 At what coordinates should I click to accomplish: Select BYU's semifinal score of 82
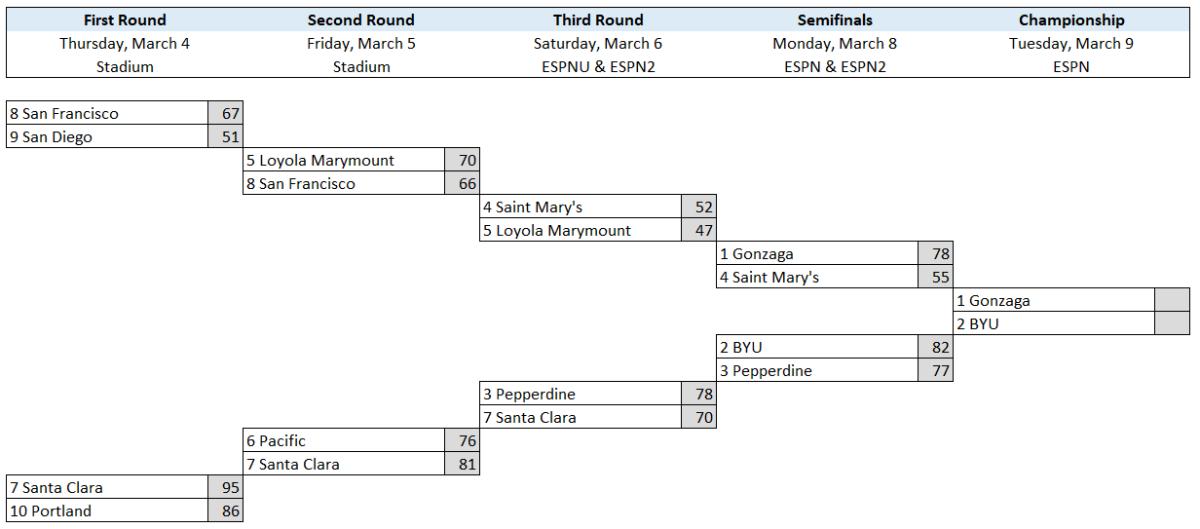pyautogui.click(x=934, y=348)
